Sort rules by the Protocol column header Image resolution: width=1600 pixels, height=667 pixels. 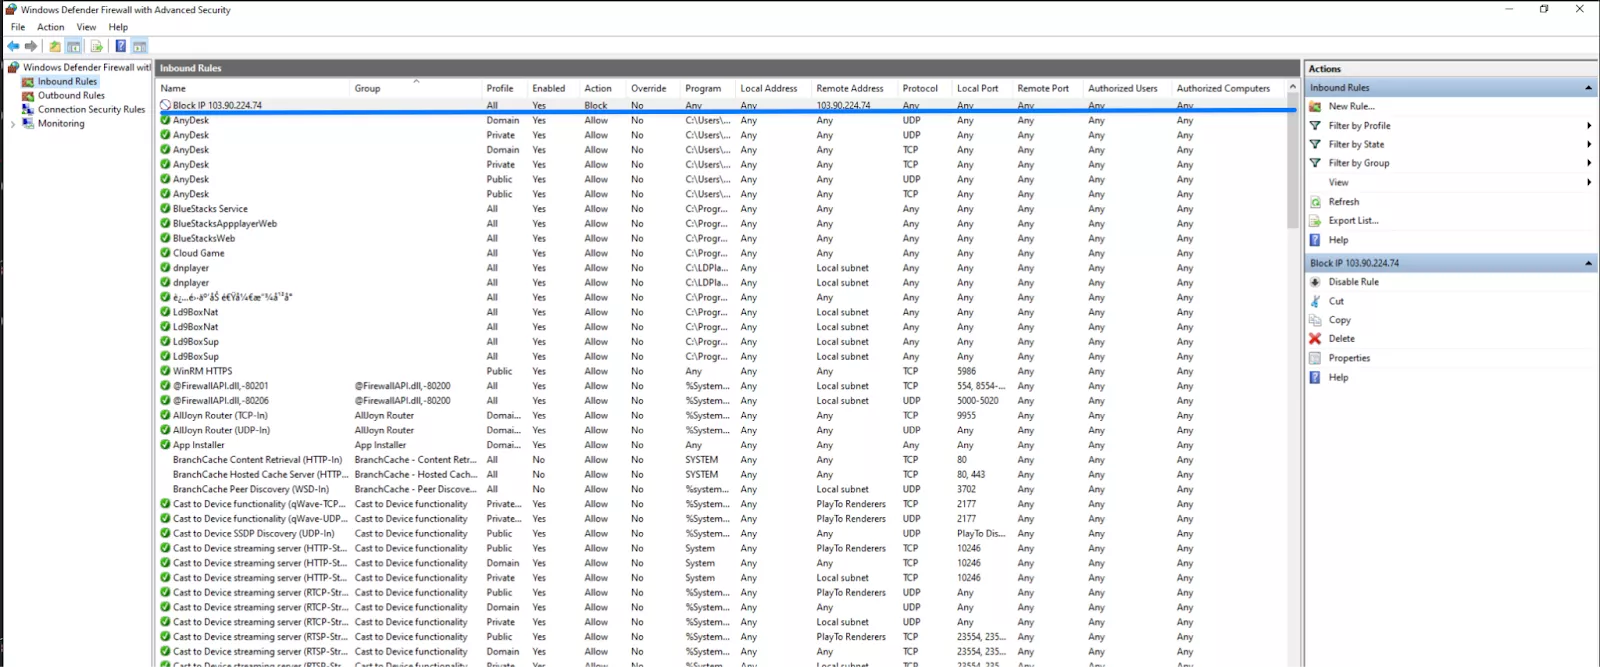(x=920, y=88)
